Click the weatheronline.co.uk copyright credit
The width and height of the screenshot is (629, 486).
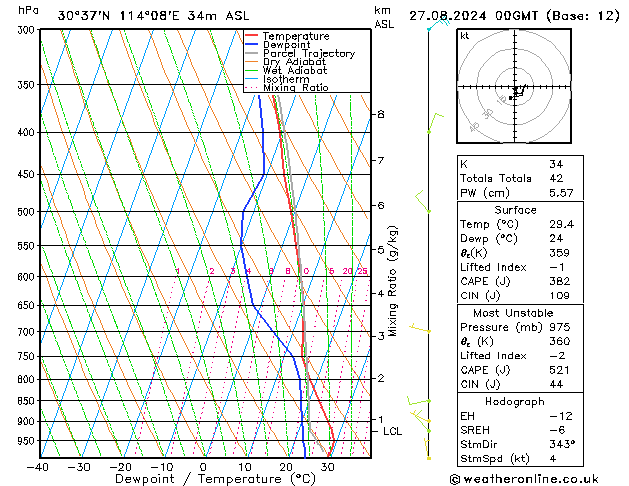(x=524, y=479)
